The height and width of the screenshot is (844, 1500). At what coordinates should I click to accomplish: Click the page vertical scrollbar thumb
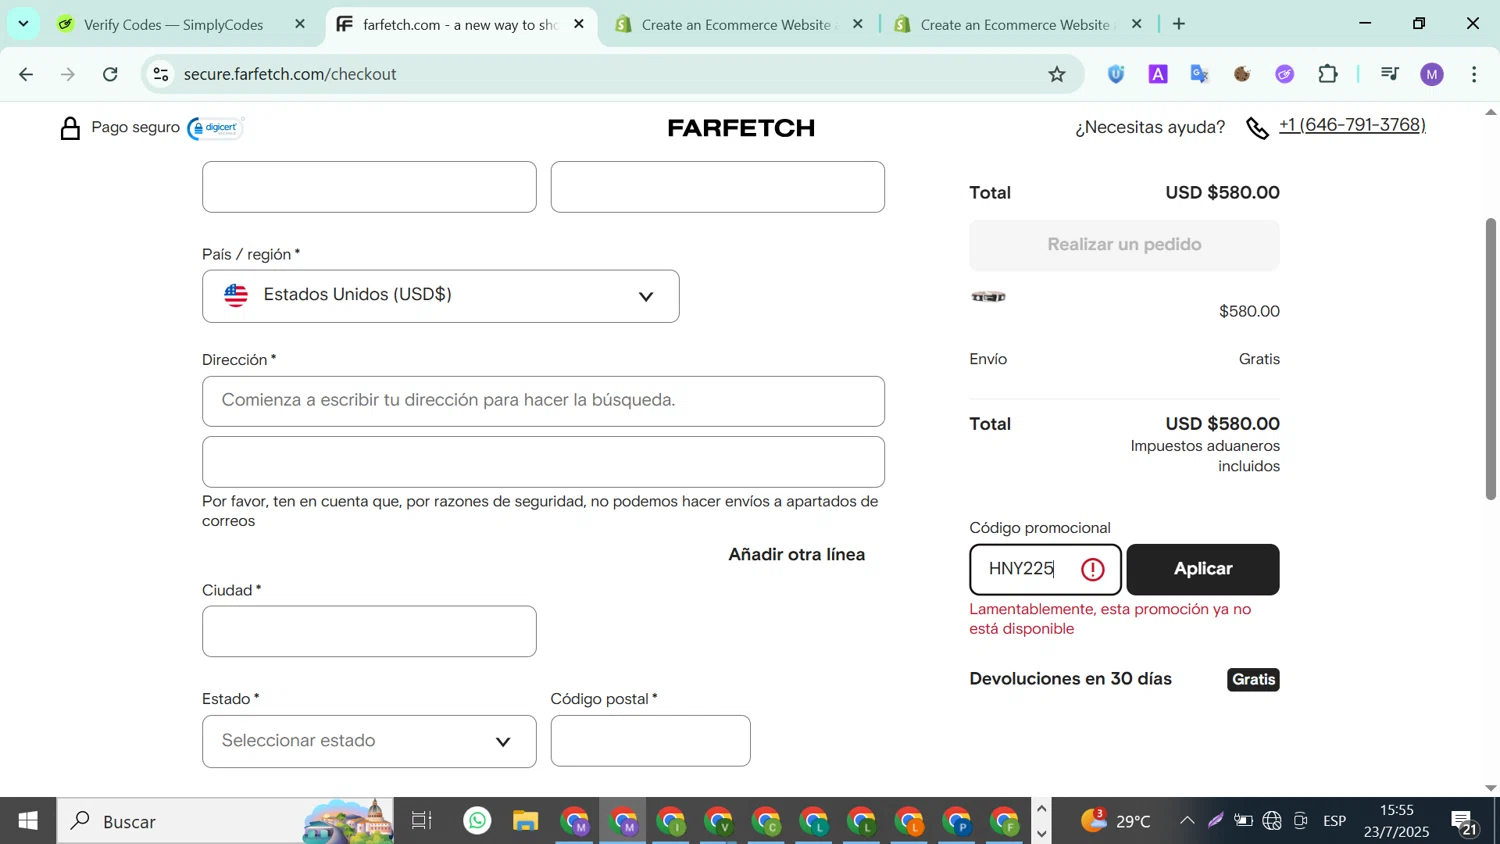pyautogui.click(x=1490, y=358)
